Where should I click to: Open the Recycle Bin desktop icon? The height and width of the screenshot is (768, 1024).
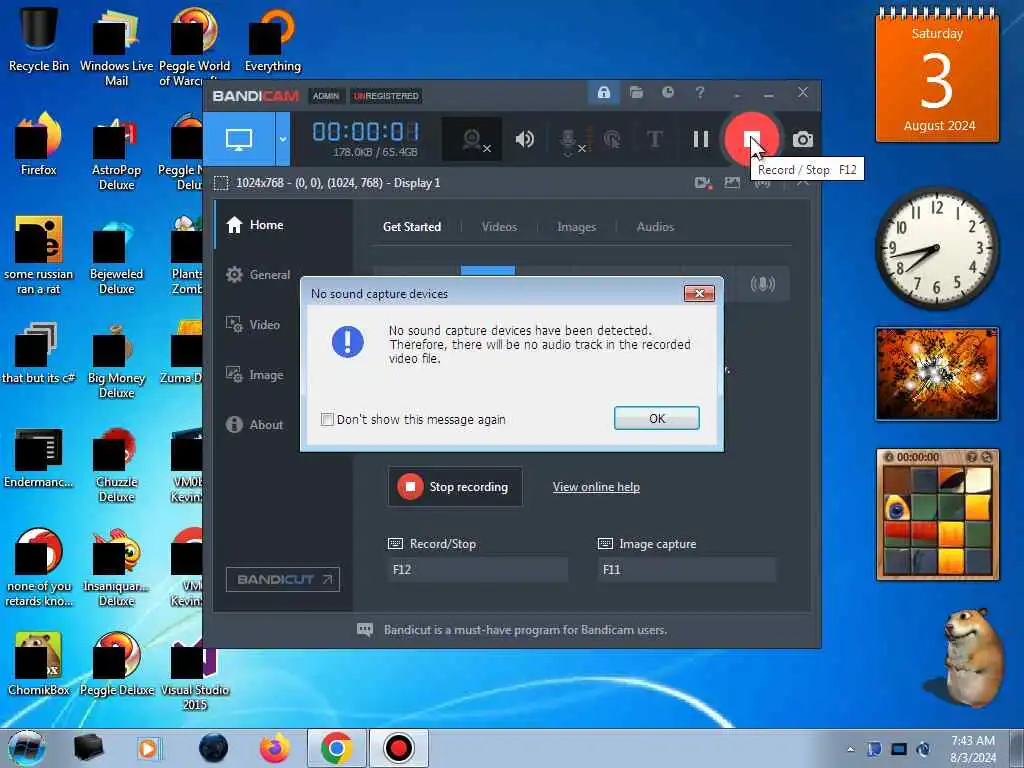(x=39, y=38)
